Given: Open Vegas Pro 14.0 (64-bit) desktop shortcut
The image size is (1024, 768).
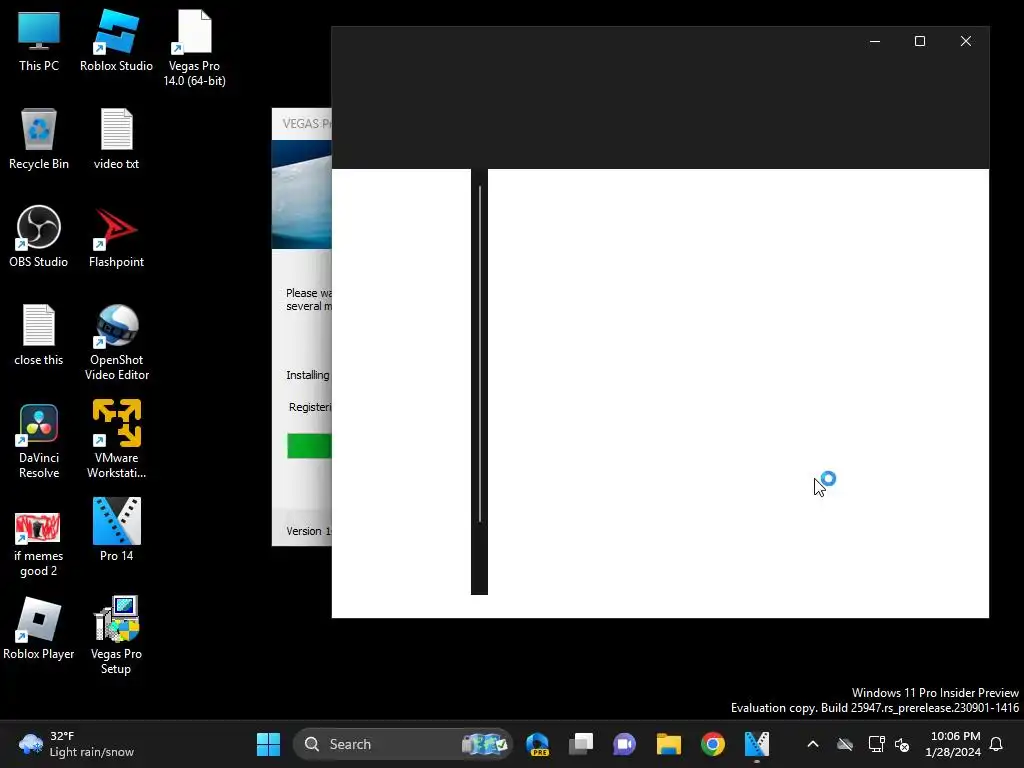Looking at the screenshot, I should [x=194, y=49].
